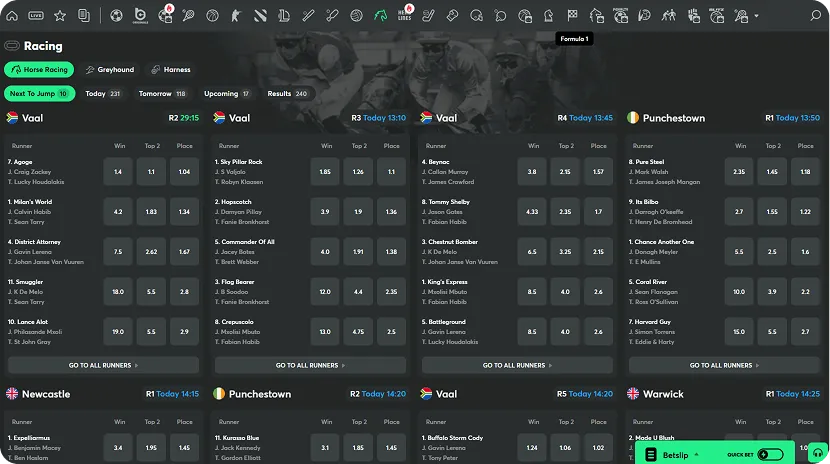The width and height of the screenshot is (830, 464).
Task: Toggle the Quick Bet switch
Action: pos(770,454)
